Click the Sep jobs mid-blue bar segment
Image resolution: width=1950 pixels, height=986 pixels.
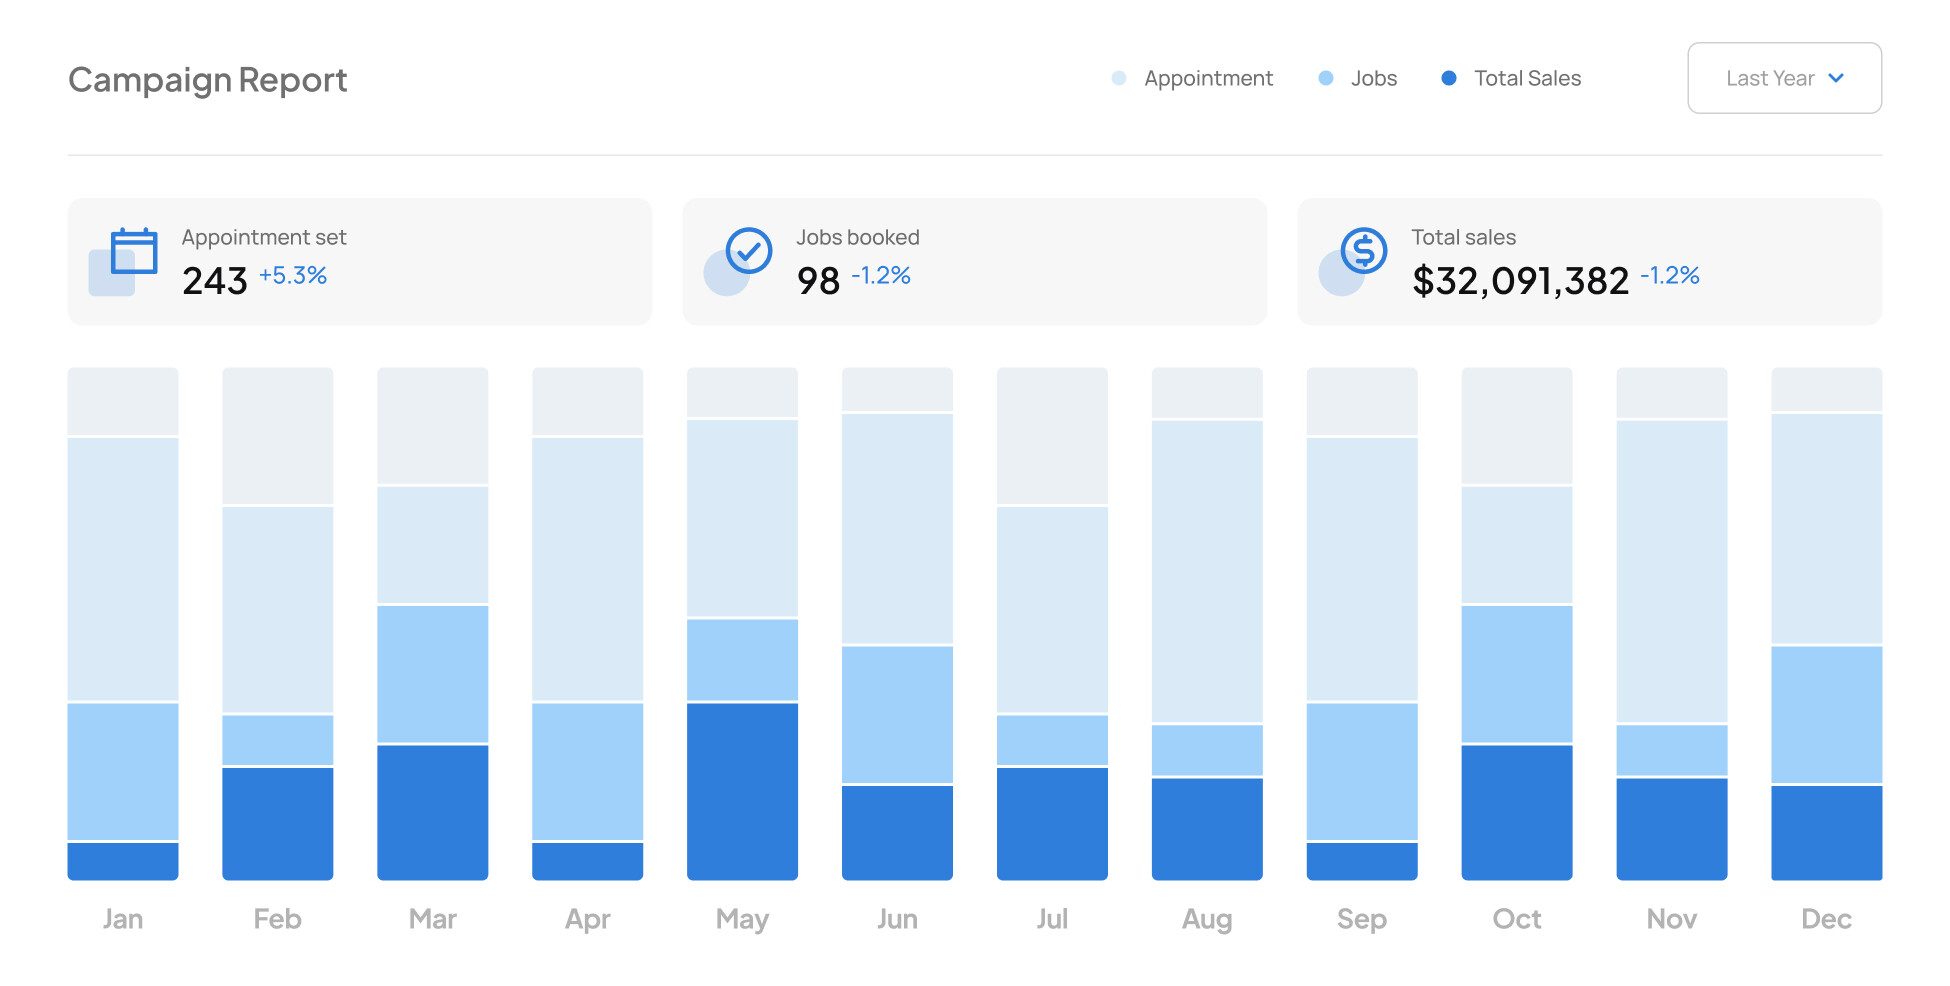coord(1362,771)
